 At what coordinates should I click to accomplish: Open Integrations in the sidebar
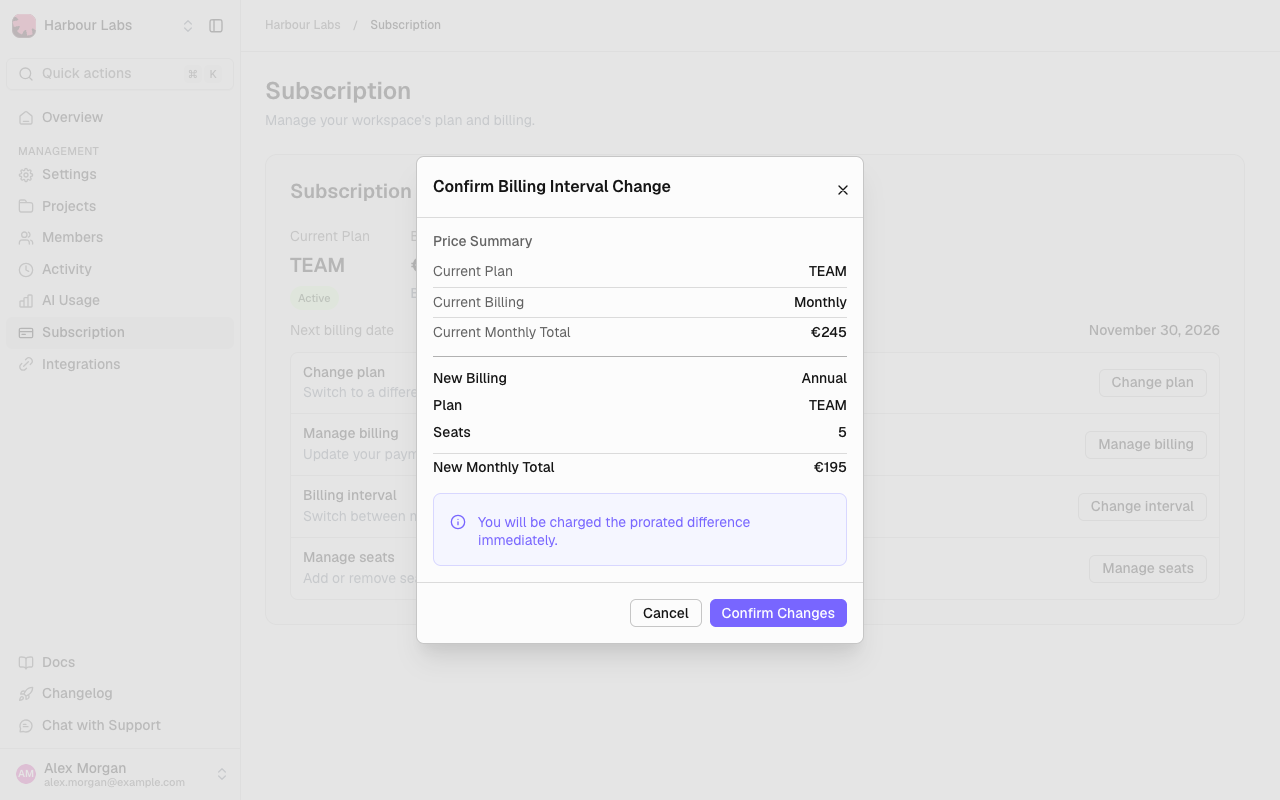click(120, 364)
